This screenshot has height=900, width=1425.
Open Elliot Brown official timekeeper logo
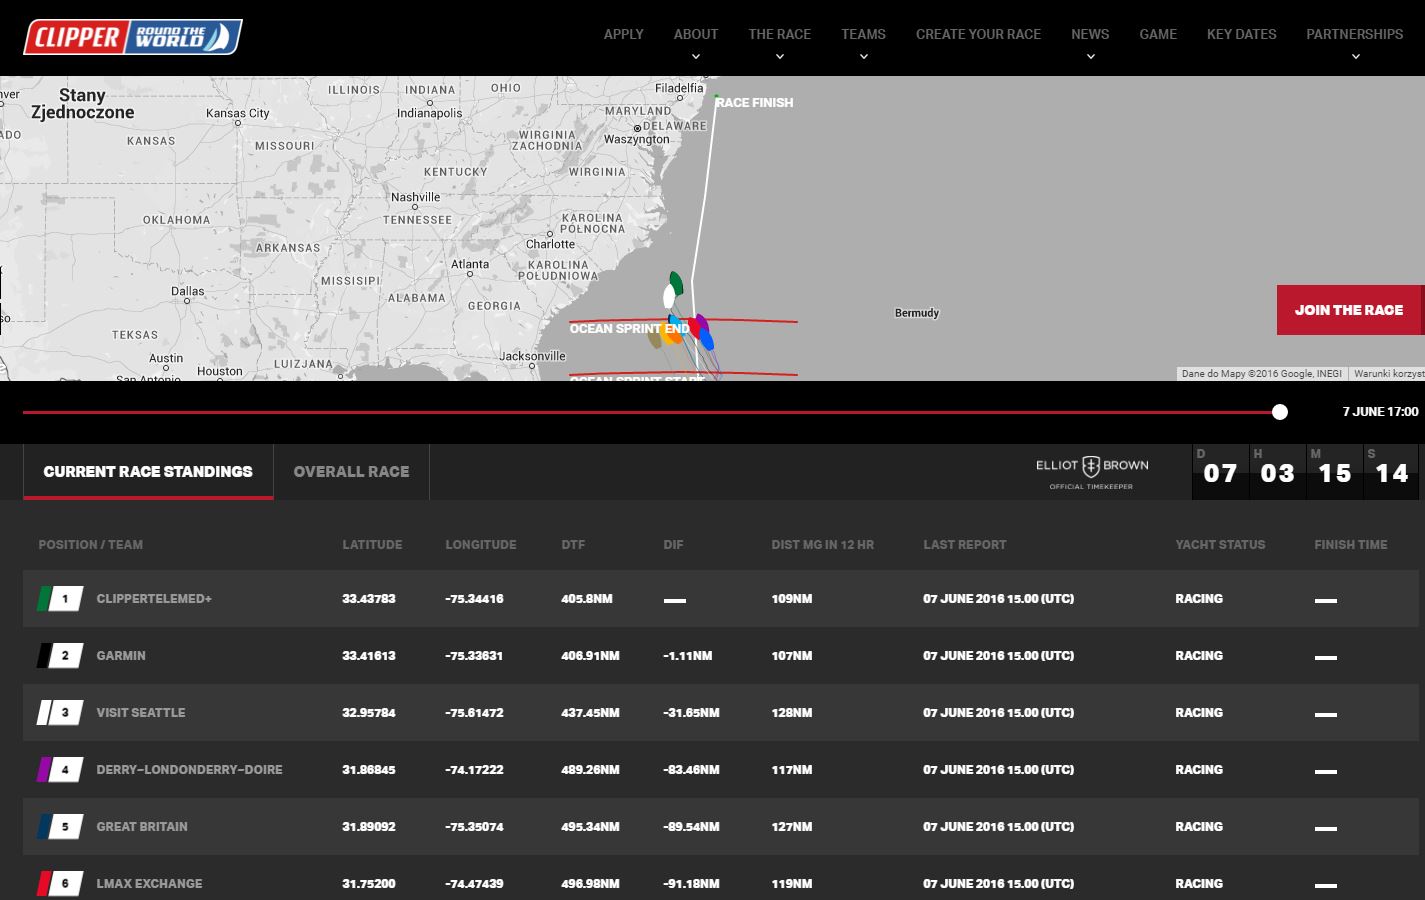[x=1092, y=472]
